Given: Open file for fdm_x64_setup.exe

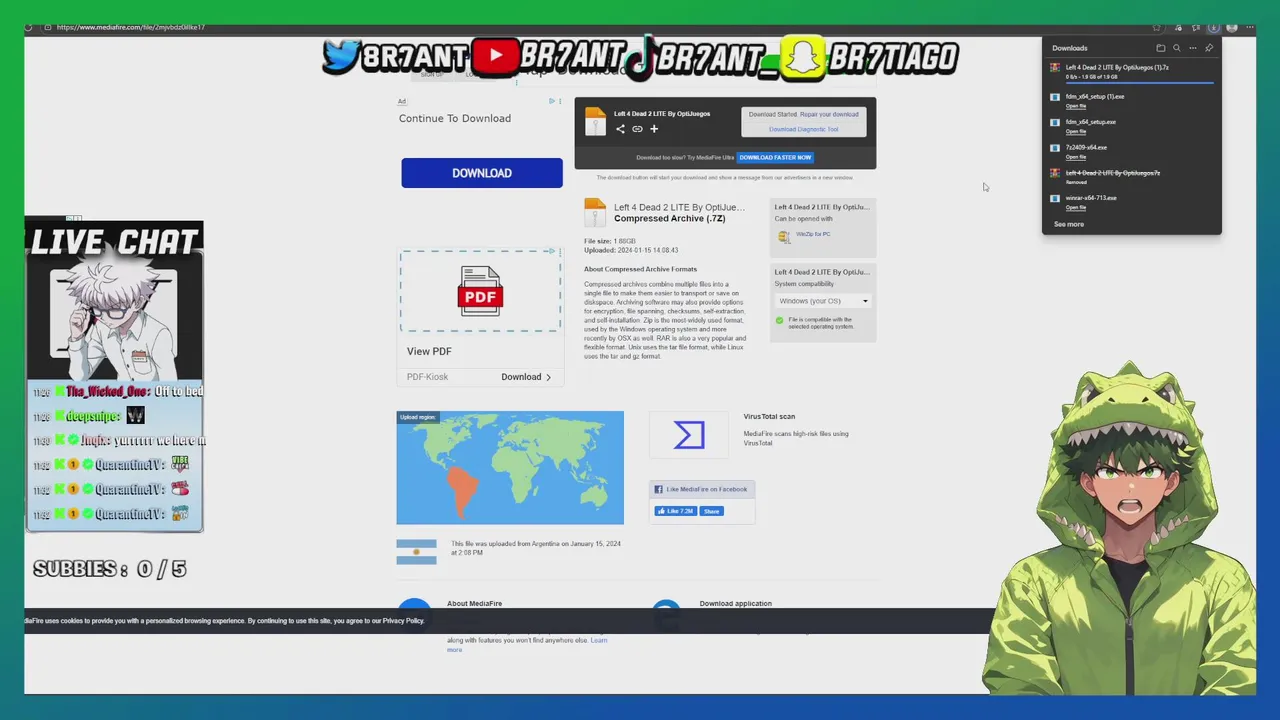Looking at the screenshot, I should 1076,131.
